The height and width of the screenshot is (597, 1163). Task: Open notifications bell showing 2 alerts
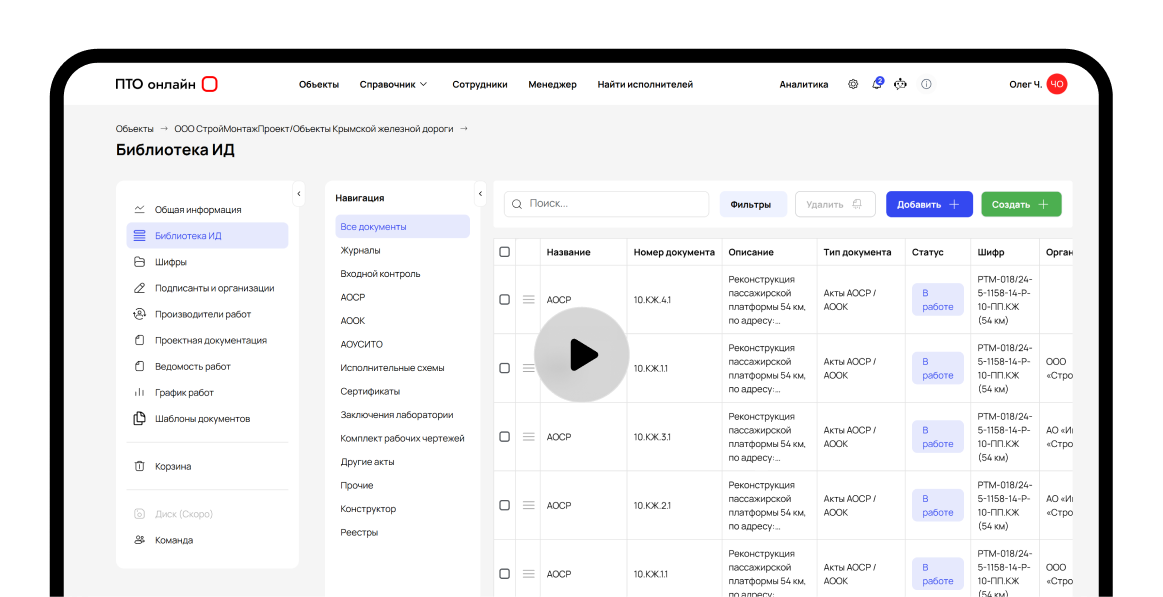click(877, 84)
